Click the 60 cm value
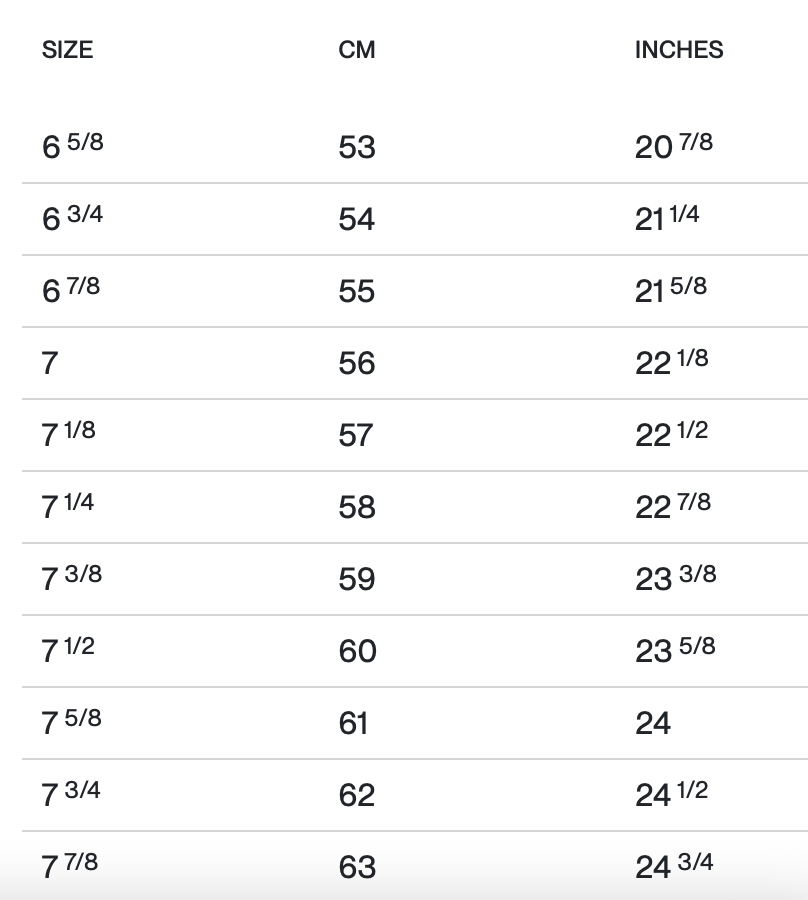Image resolution: width=808 pixels, height=900 pixels. click(357, 651)
